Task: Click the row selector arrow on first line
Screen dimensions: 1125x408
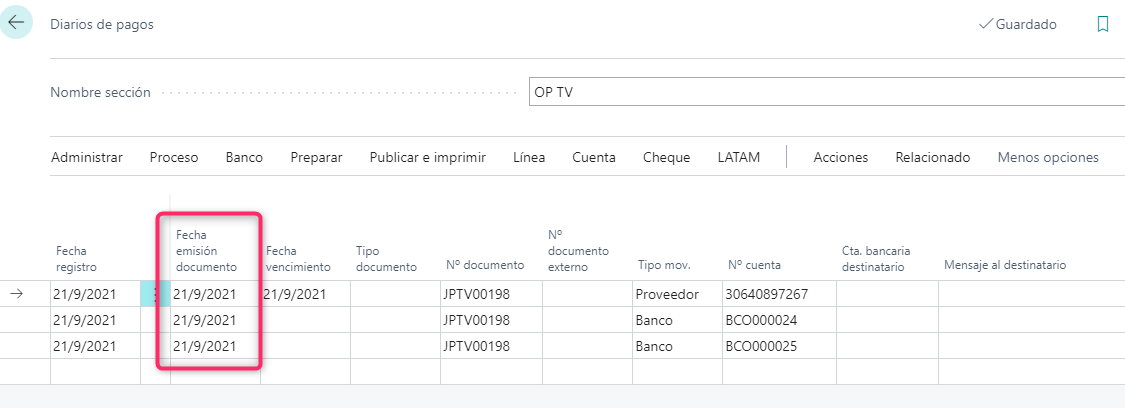Action: pos(17,294)
